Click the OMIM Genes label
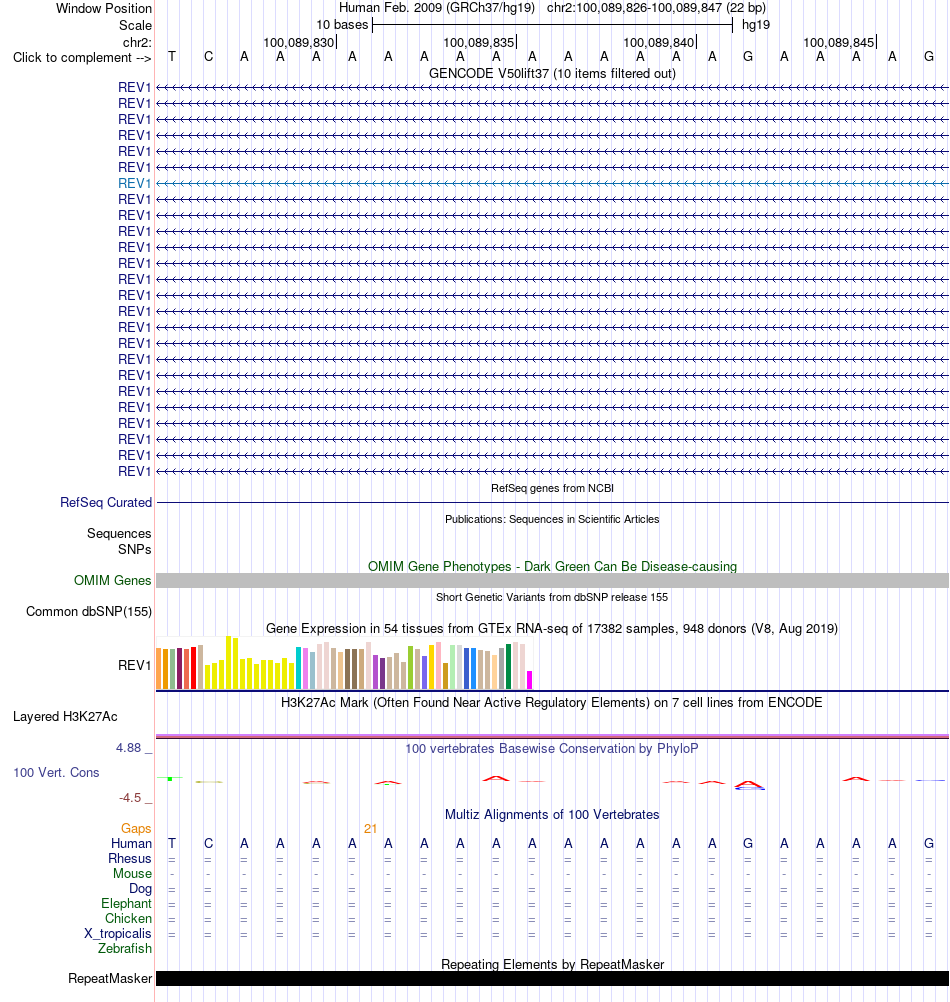950x1002 pixels. tap(112, 580)
